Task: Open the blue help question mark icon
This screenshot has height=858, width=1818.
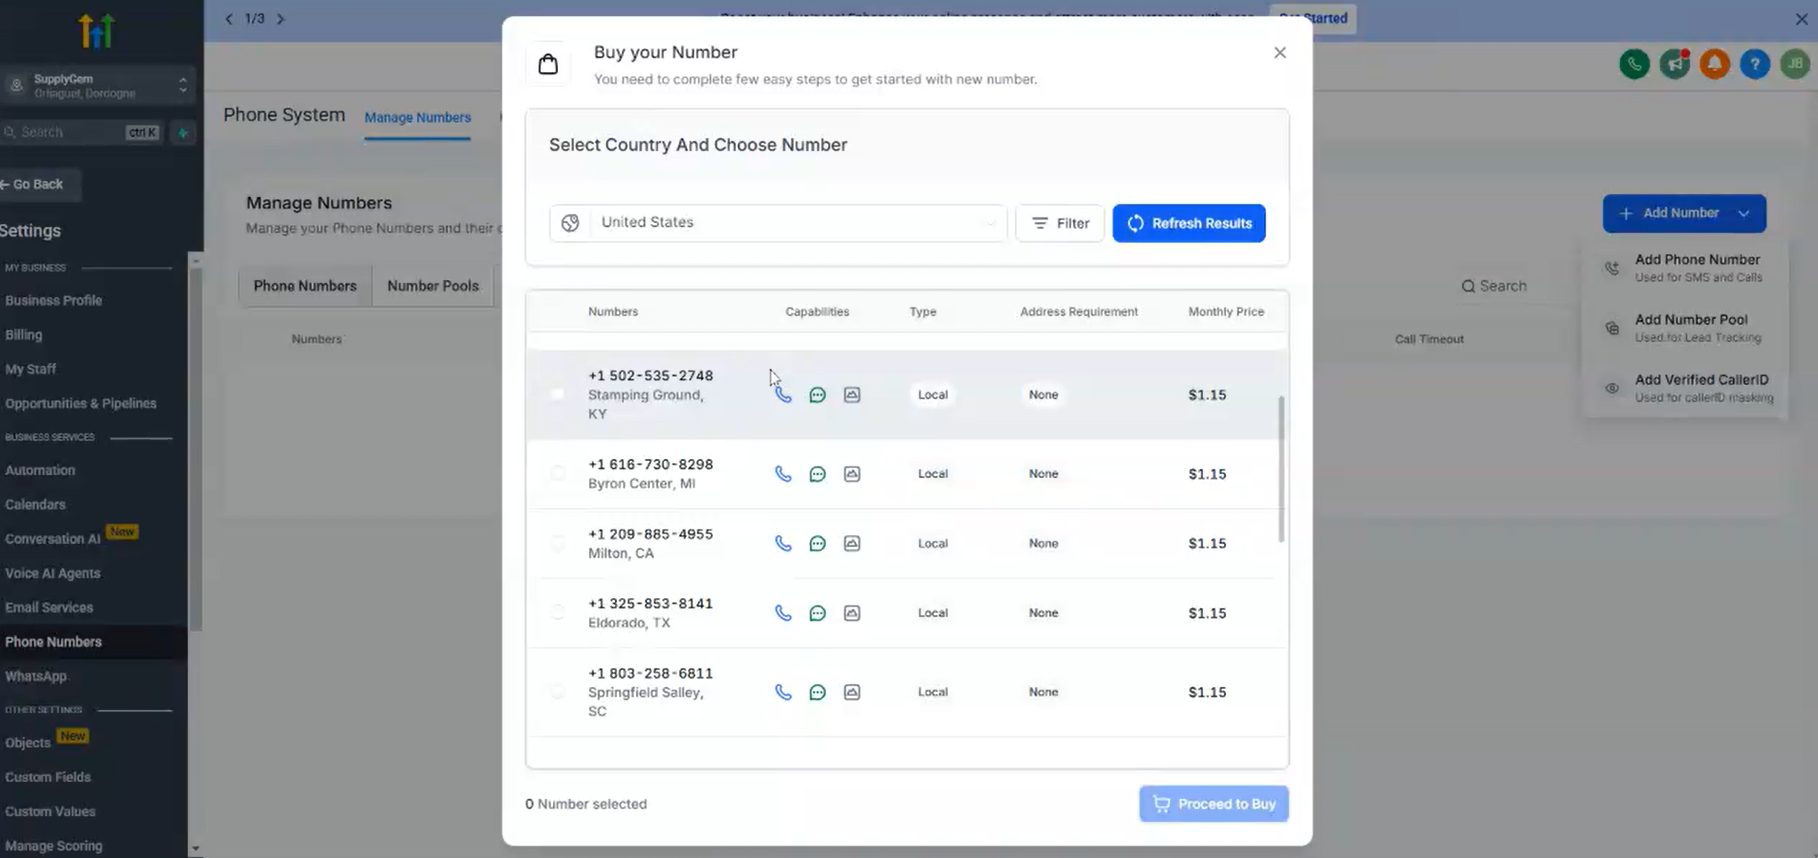Action: [1754, 64]
